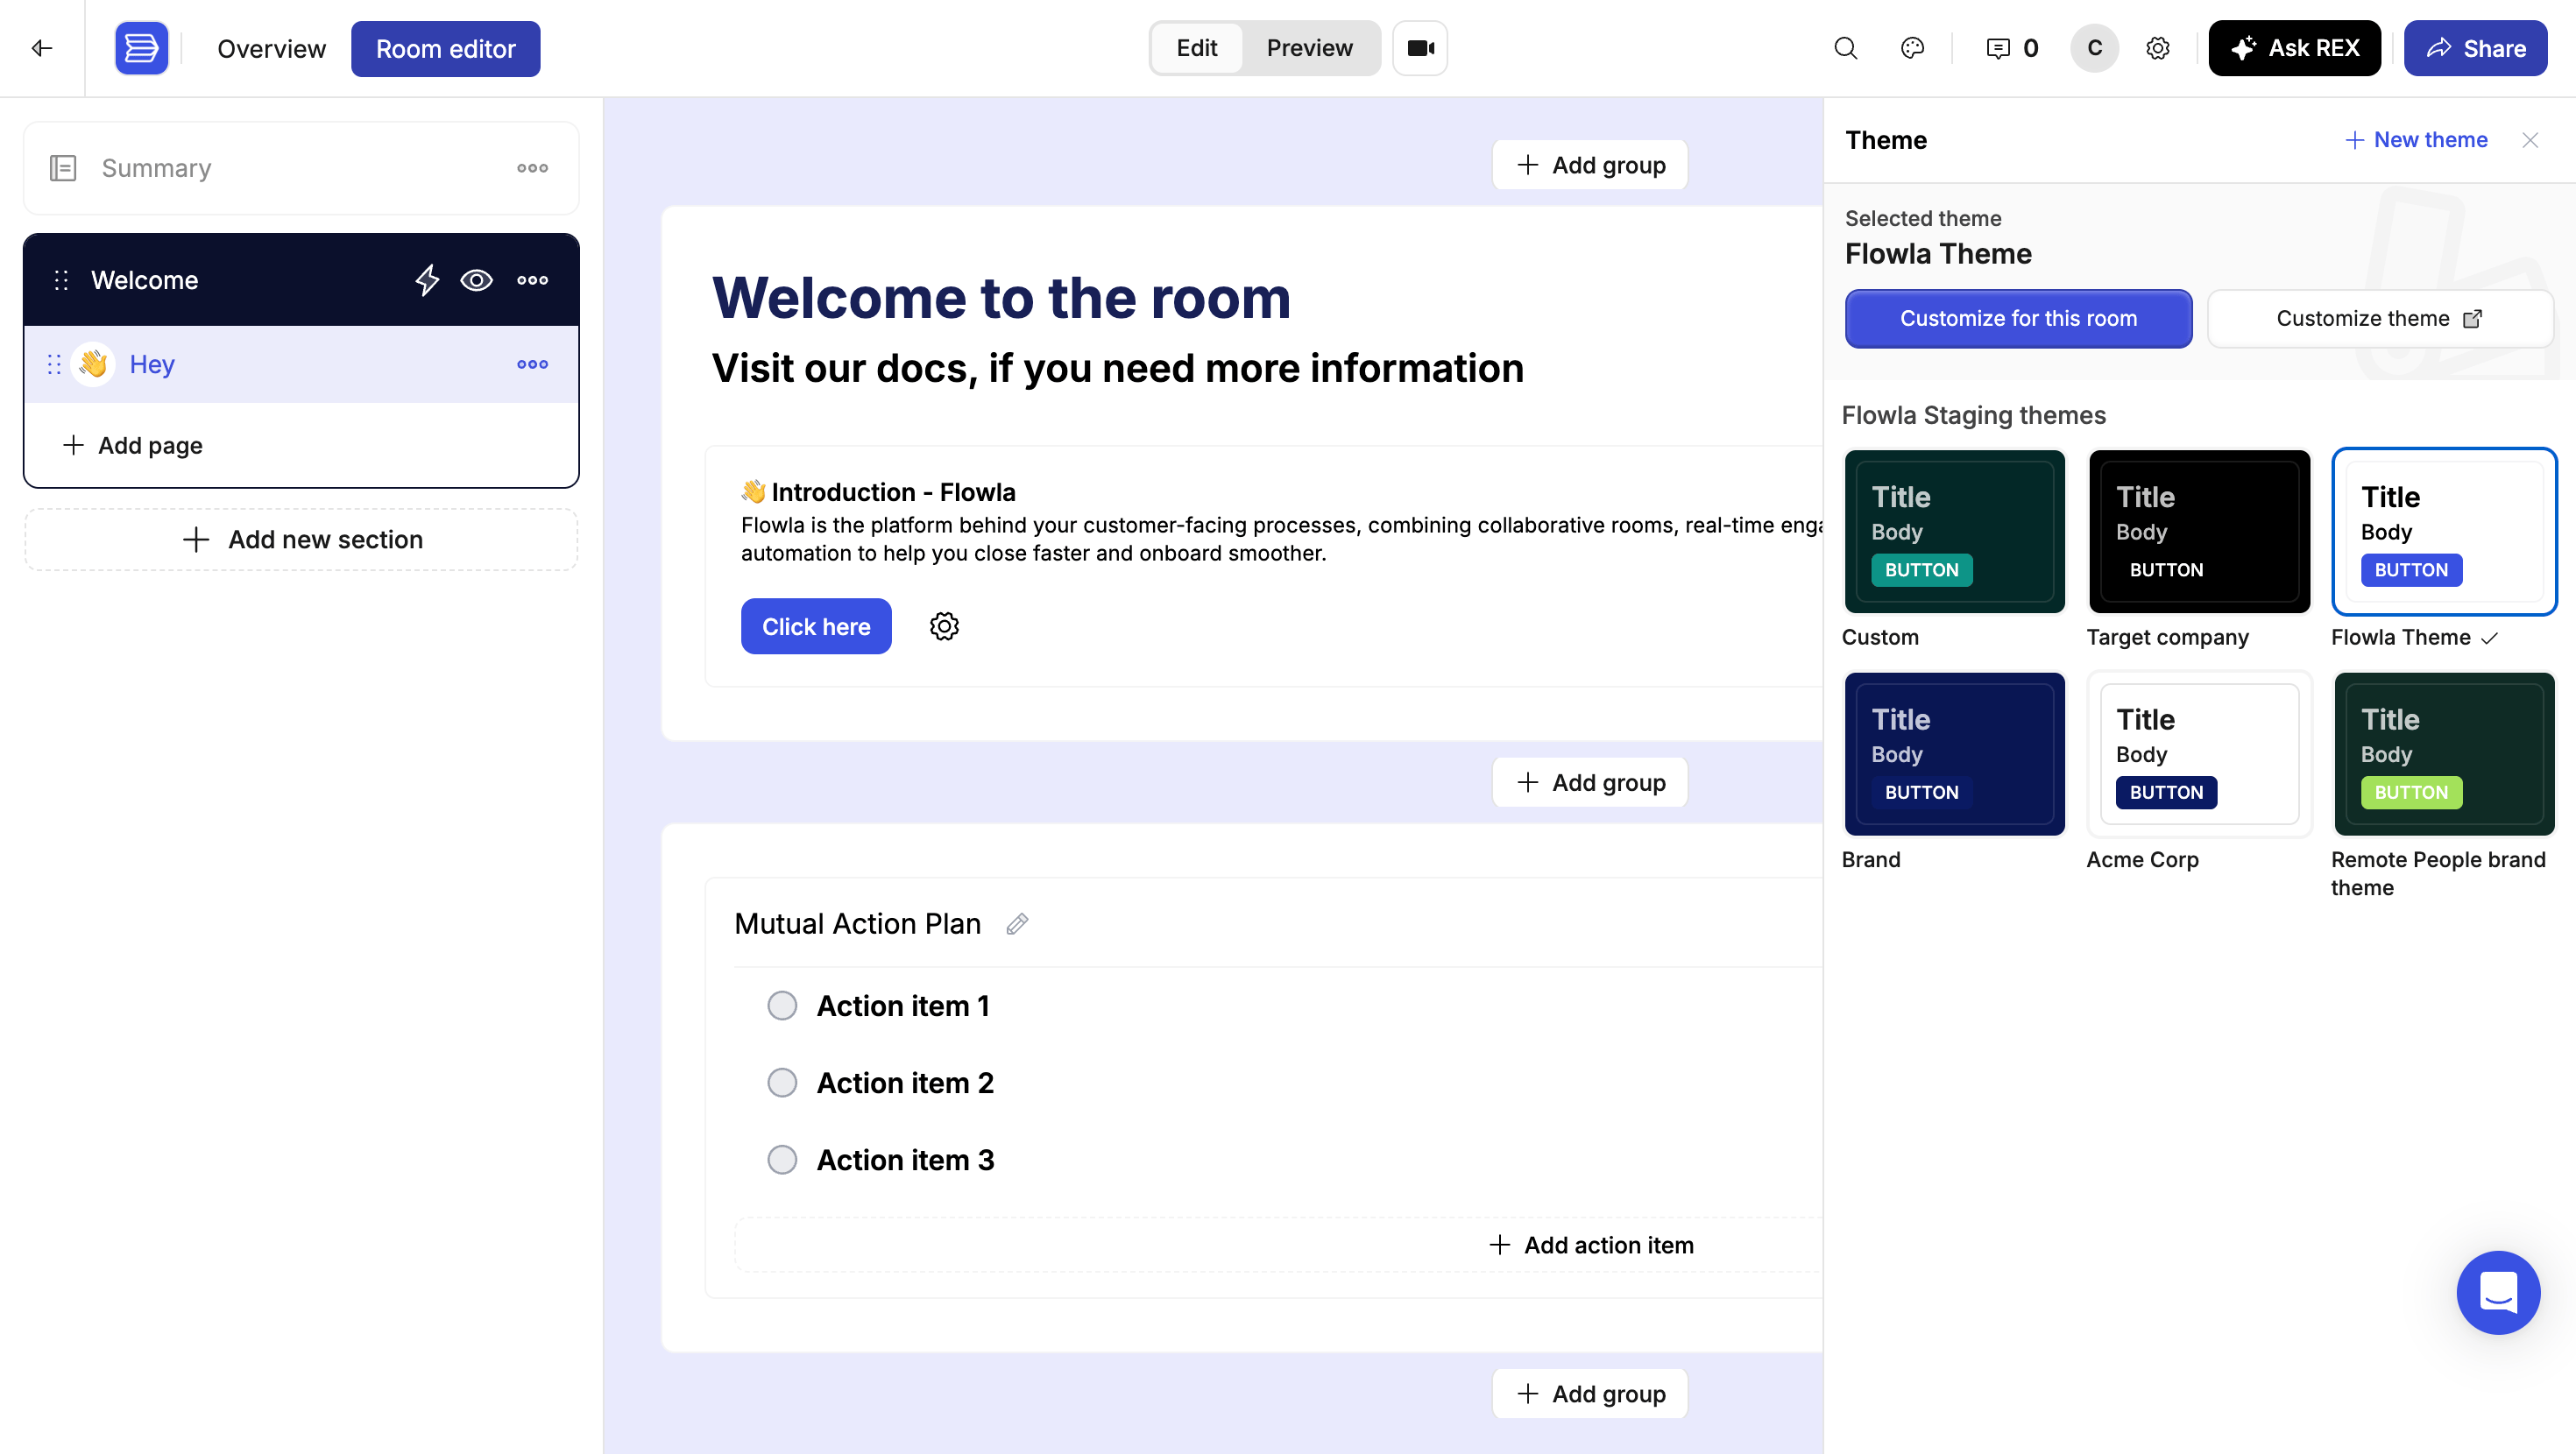
Task: Add action item to plan
Action: (1590, 1245)
